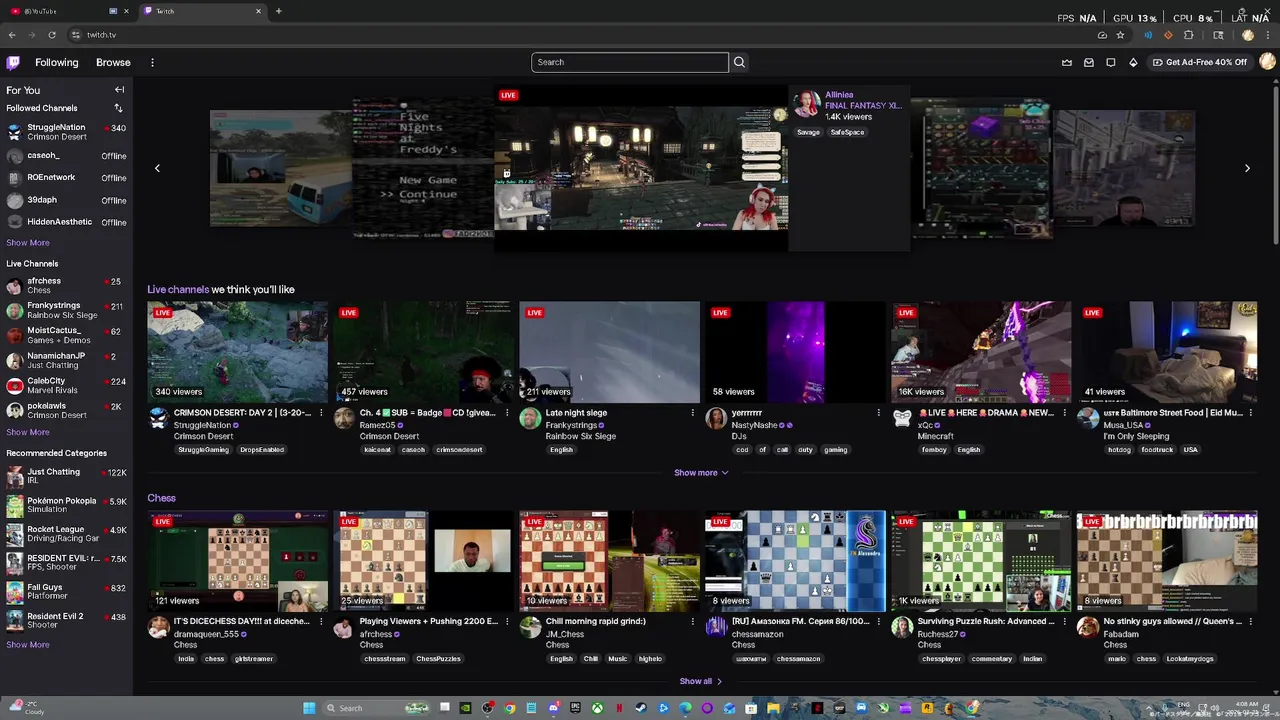The width and height of the screenshot is (1280, 720).
Task: Switch to the YouTube browser tab
Action: click(66, 11)
